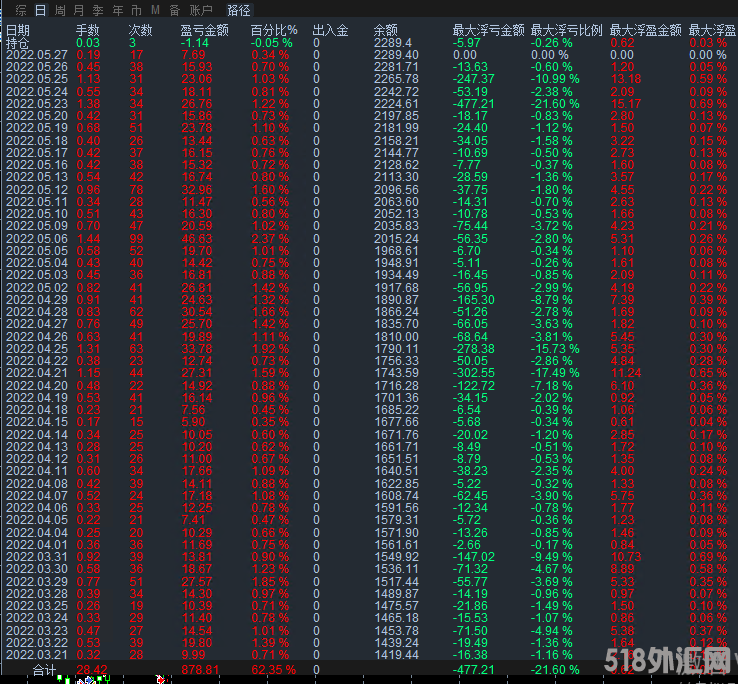This screenshot has width=738, height=684.
Task: Select the 日 daily statistics tab
Action: click(40, 10)
